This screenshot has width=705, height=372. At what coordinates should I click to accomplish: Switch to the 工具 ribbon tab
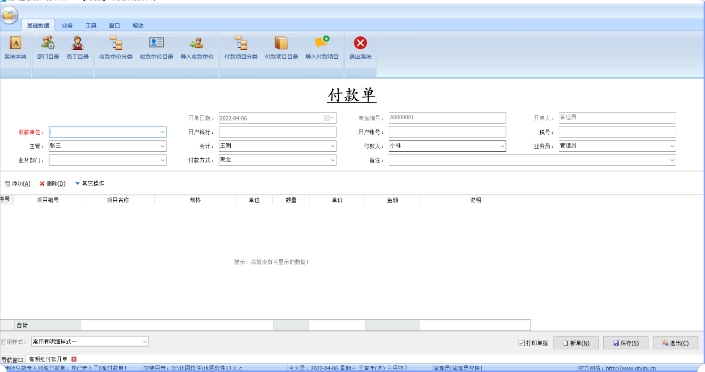[x=91, y=26]
